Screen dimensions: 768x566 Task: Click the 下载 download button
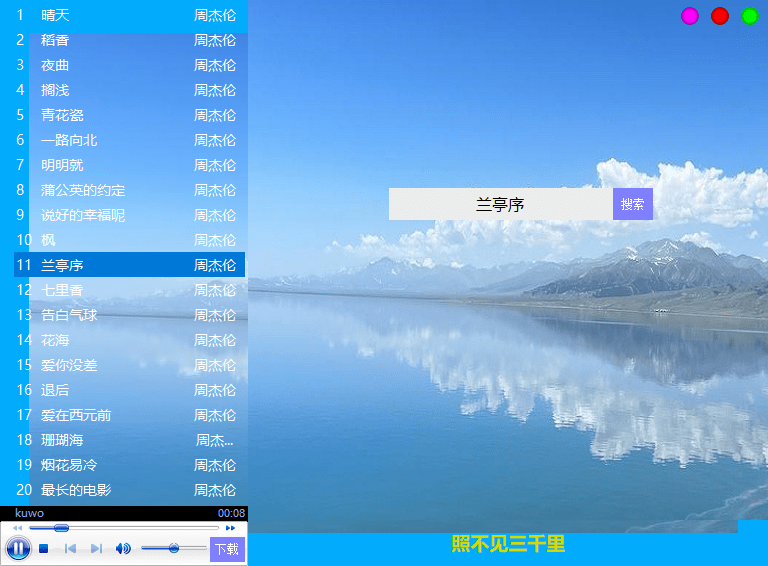pos(227,549)
